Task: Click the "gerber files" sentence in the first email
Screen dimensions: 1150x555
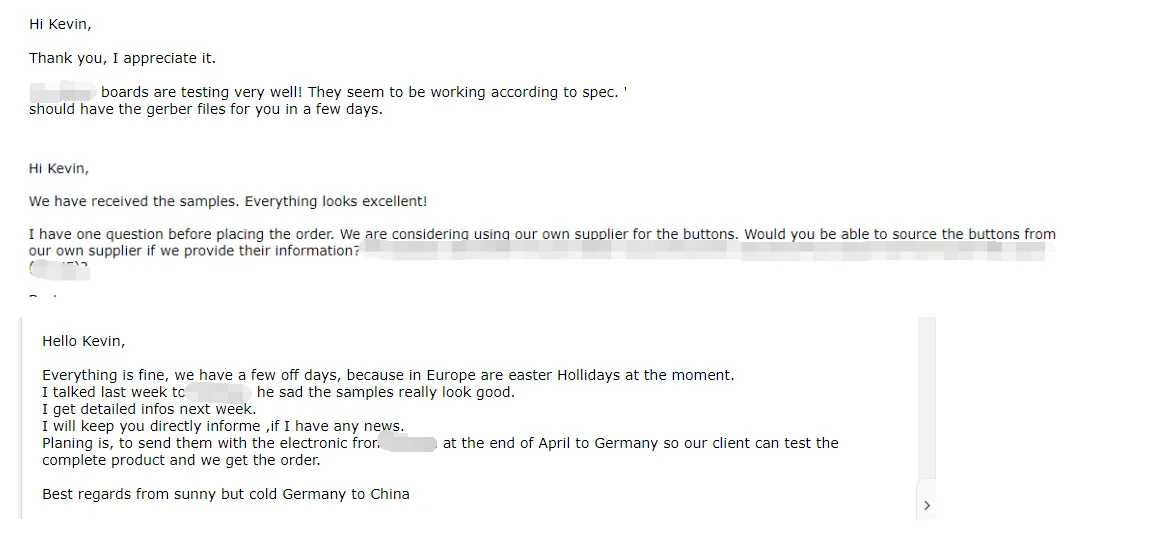Action: coord(206,110)
